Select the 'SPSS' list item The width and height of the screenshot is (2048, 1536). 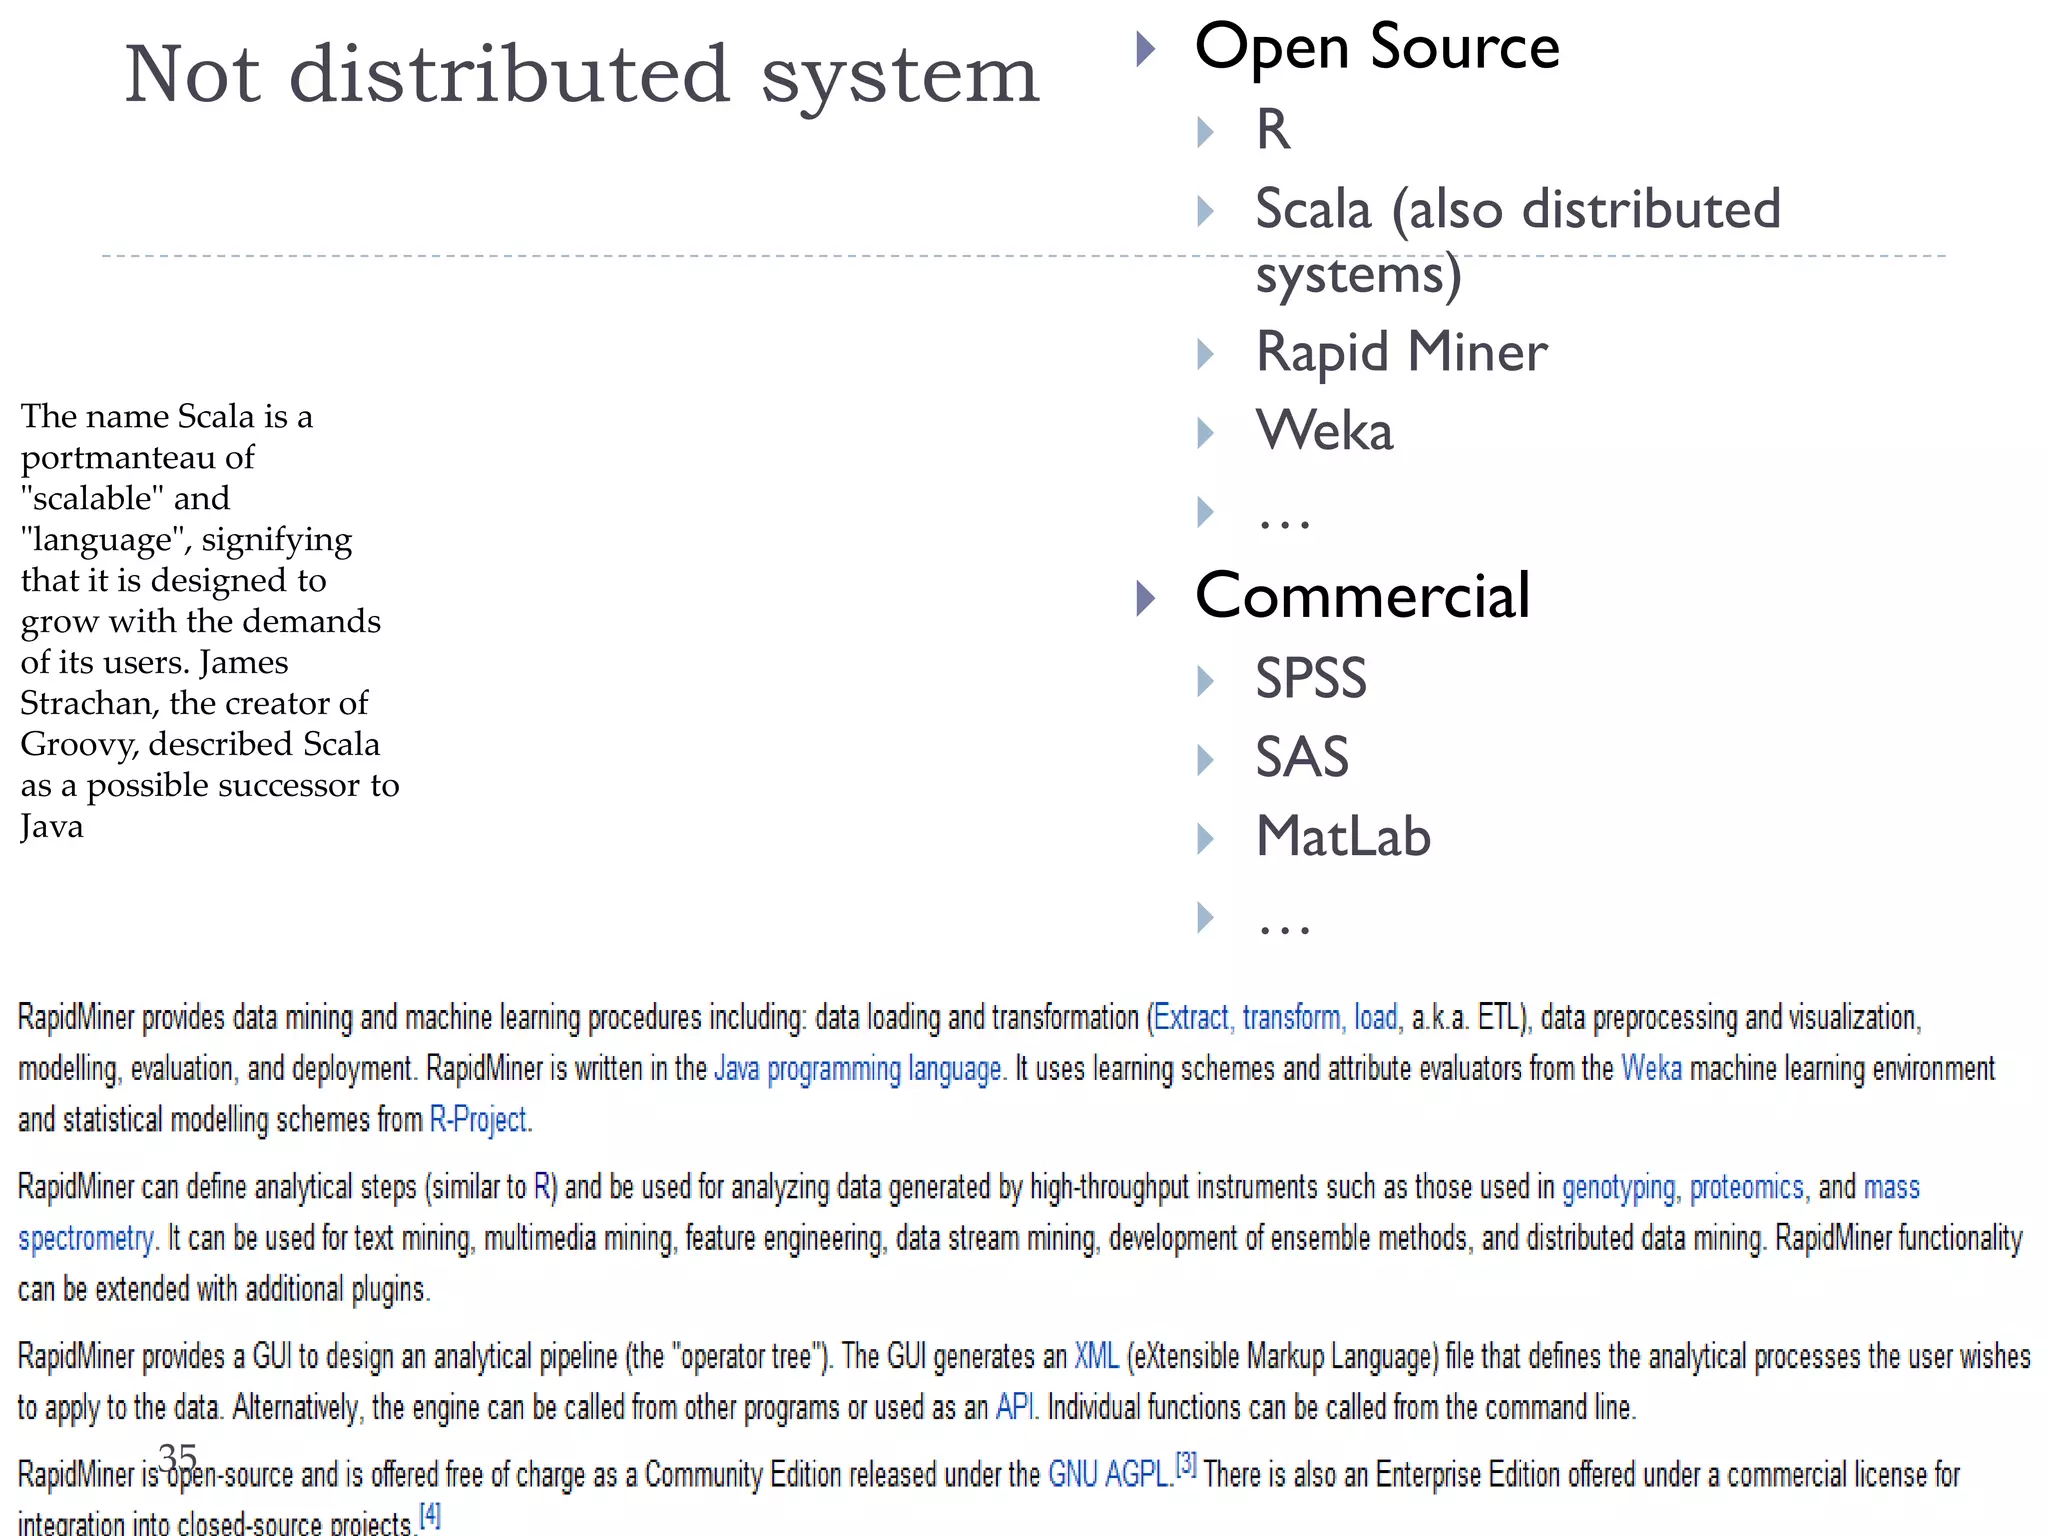(x=1311, y=679)
